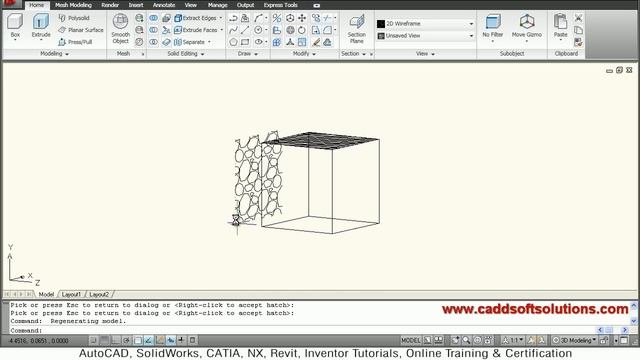Select the Polygon draw tool

coord(233,42)
